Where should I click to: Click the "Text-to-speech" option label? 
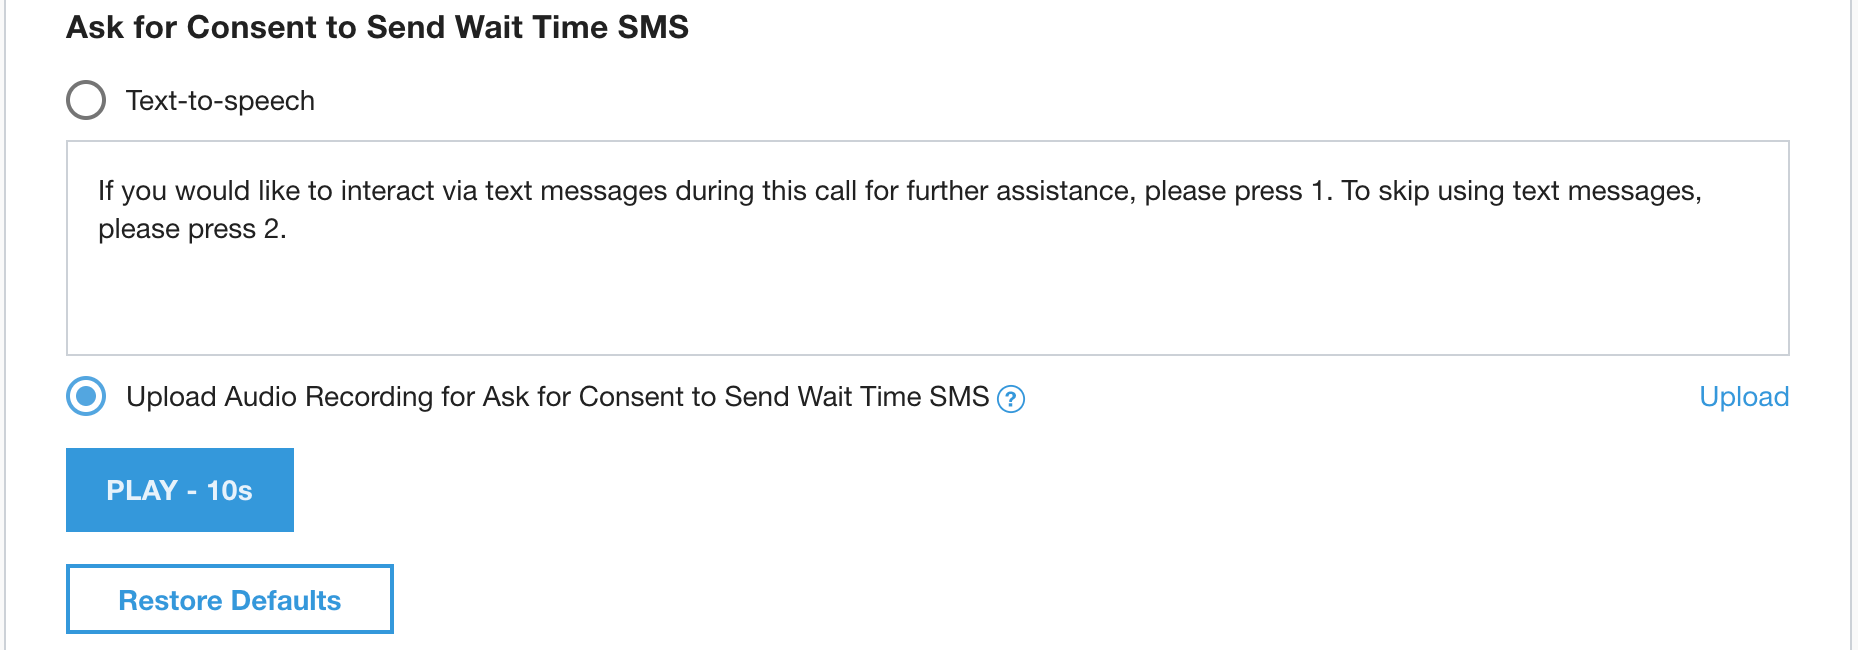[220, 101]
